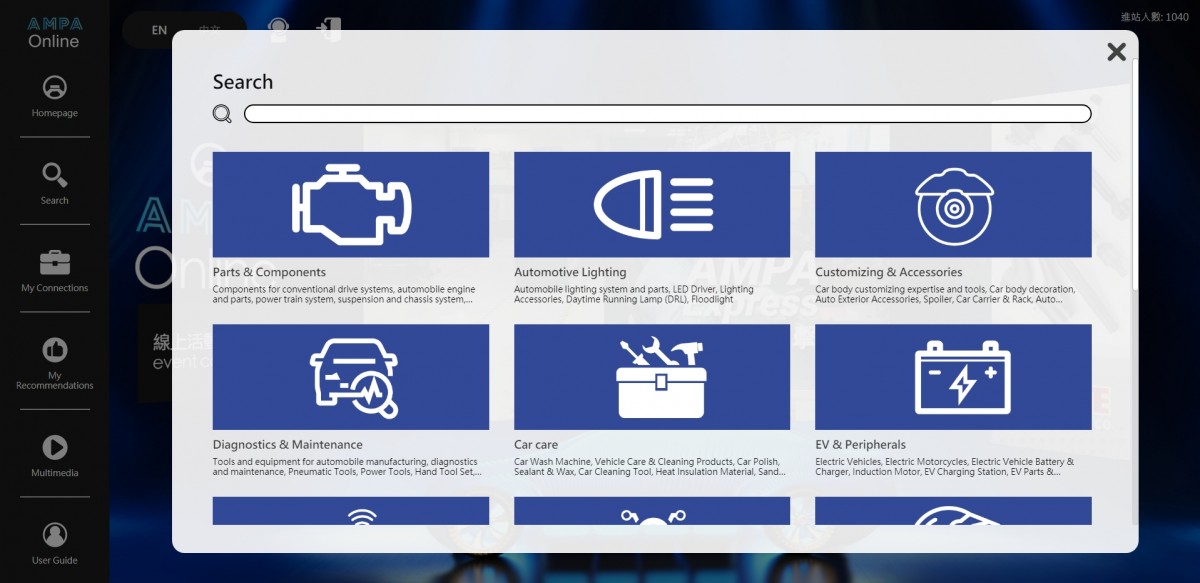Click the AMPA Online logo
The width and height of the screenshot is (1200, 583).
click(54, 32)
